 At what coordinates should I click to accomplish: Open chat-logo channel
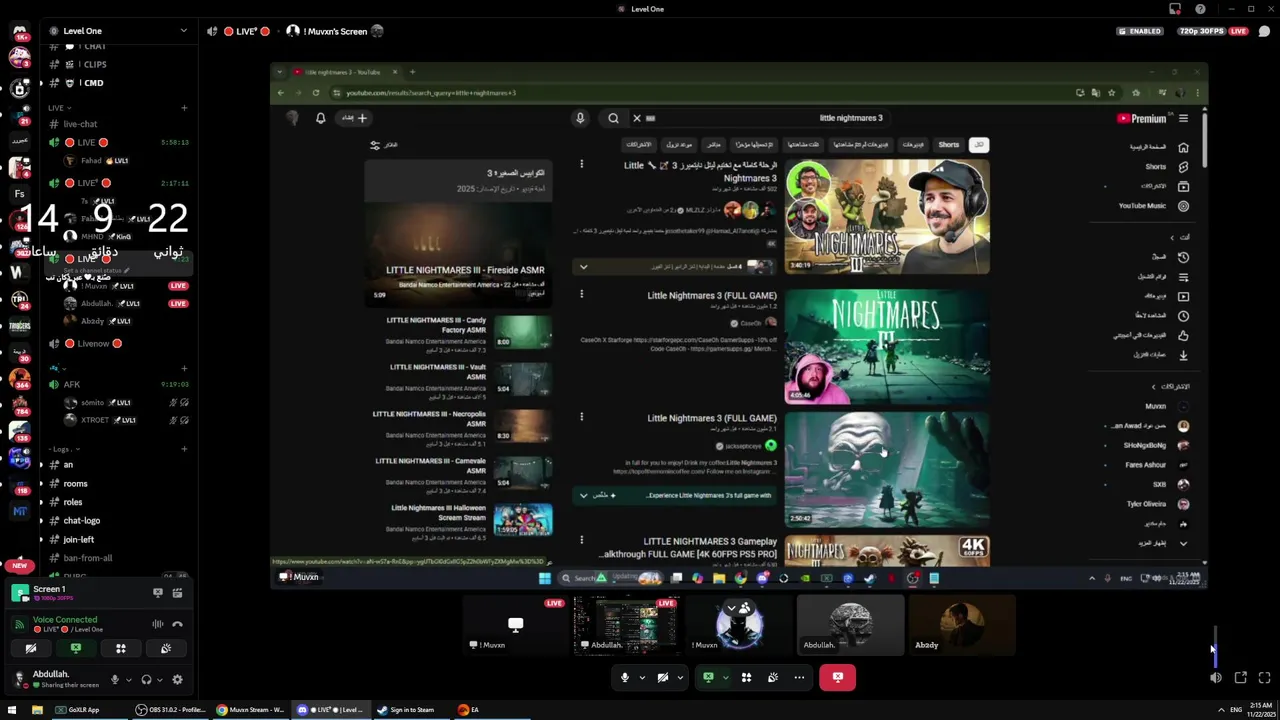tap(82, 521)
